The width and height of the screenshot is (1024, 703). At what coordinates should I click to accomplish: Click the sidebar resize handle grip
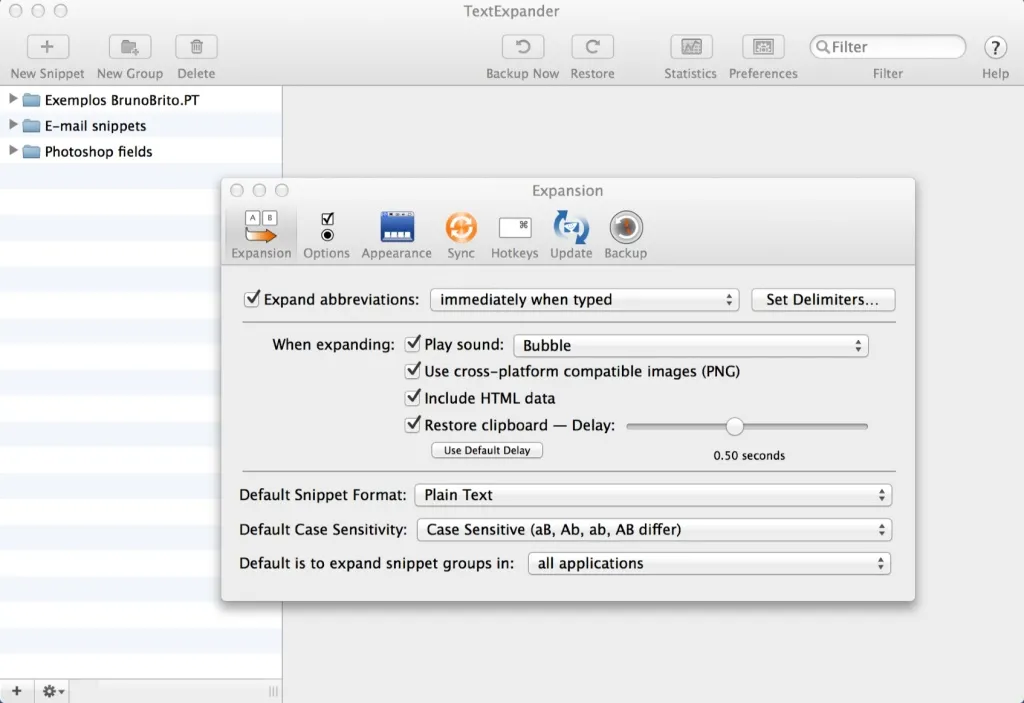[x=273, y=691]
